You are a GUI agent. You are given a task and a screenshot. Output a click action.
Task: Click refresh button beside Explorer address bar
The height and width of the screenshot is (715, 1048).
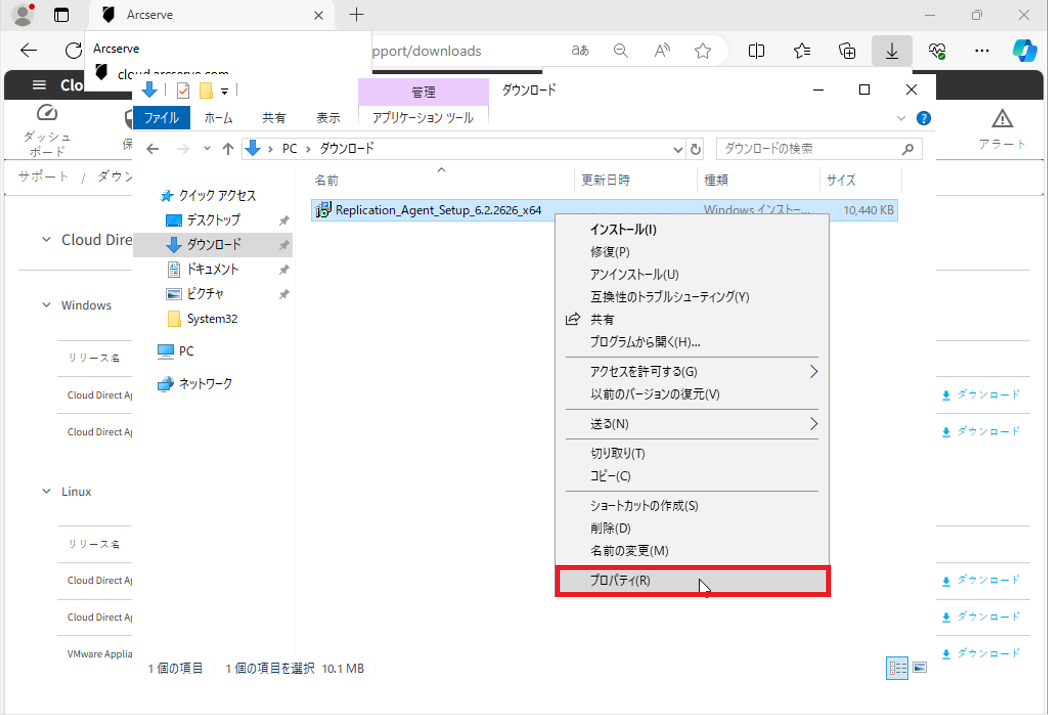696,149
